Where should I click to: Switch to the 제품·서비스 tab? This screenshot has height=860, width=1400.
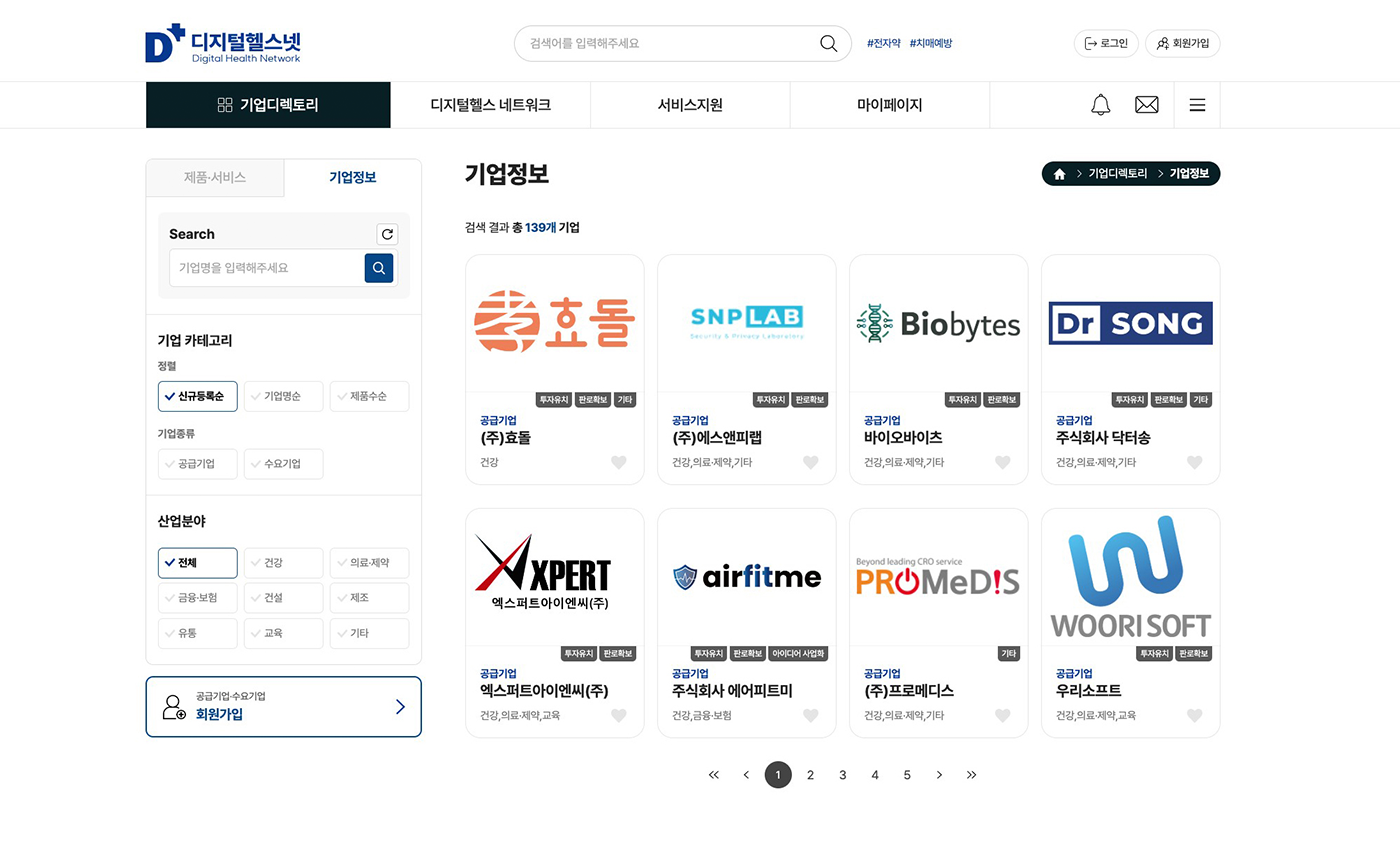click(x=215, y=178)
